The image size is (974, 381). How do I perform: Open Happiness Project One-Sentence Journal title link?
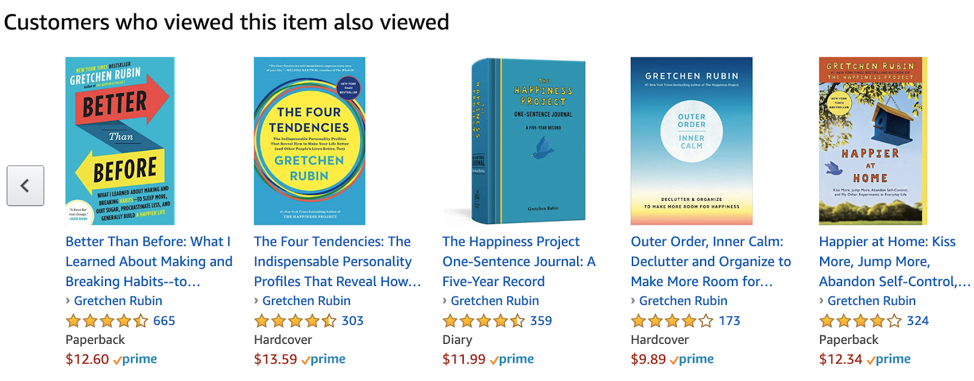click(x=519, y=261)
